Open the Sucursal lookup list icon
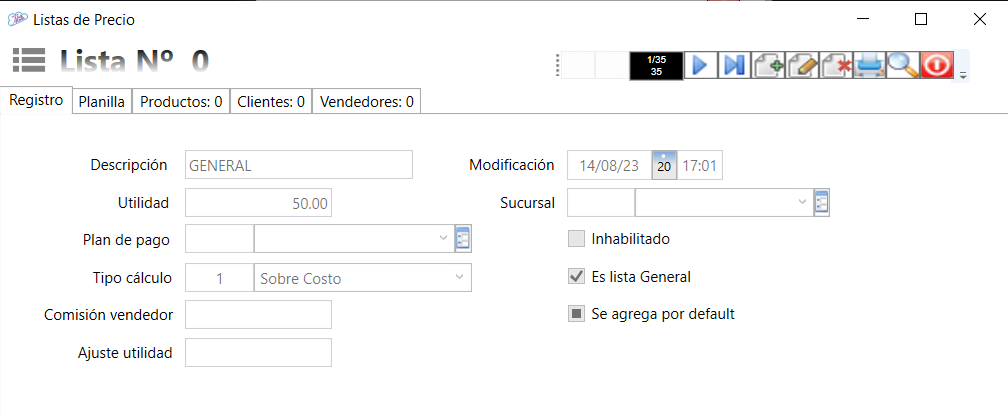 coord(822,203)
